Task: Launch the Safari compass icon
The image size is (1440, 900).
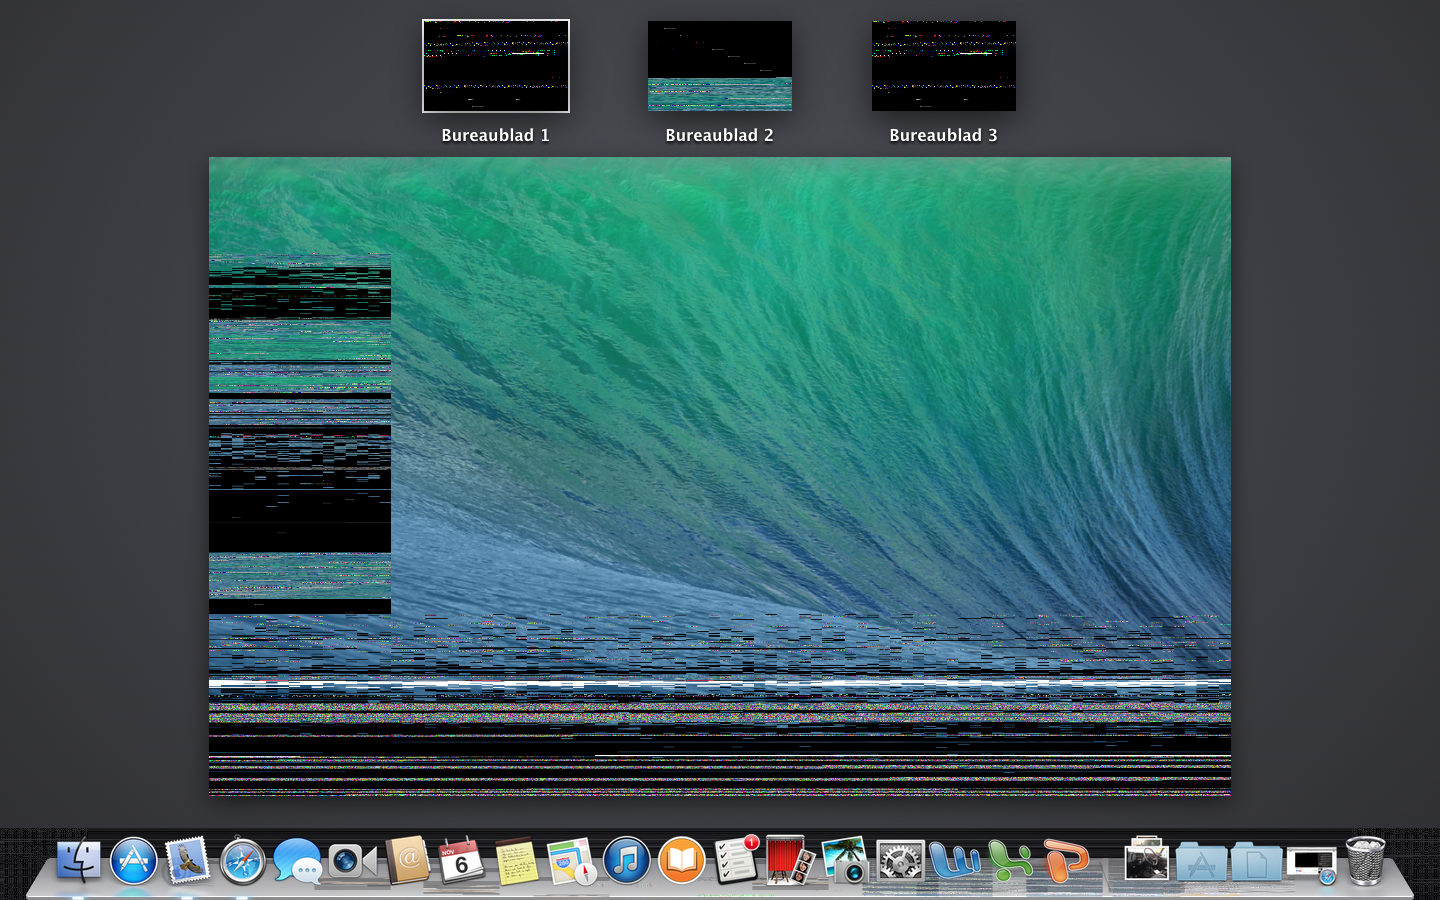Action: coord(243,861)
